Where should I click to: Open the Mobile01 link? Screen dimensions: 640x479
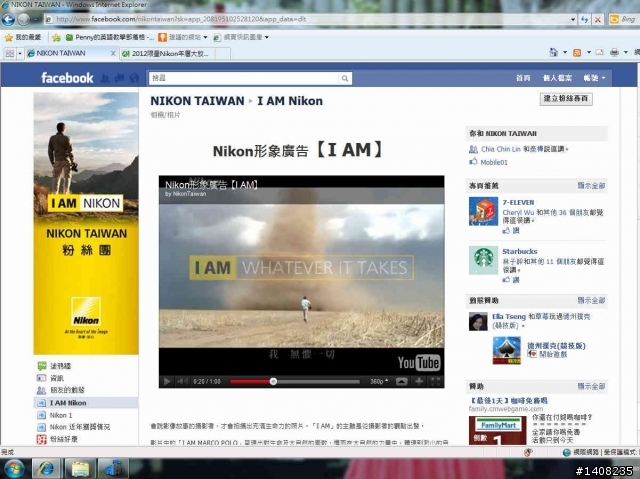[494, 162]
